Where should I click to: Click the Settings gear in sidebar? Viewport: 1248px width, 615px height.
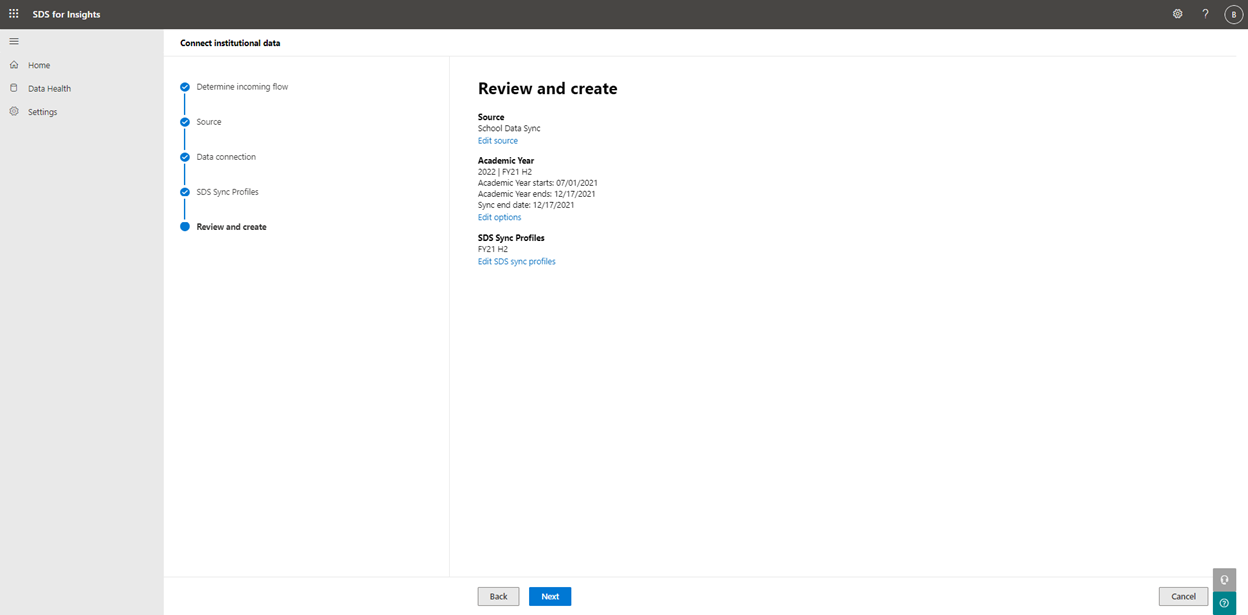(x=14, y=112)
